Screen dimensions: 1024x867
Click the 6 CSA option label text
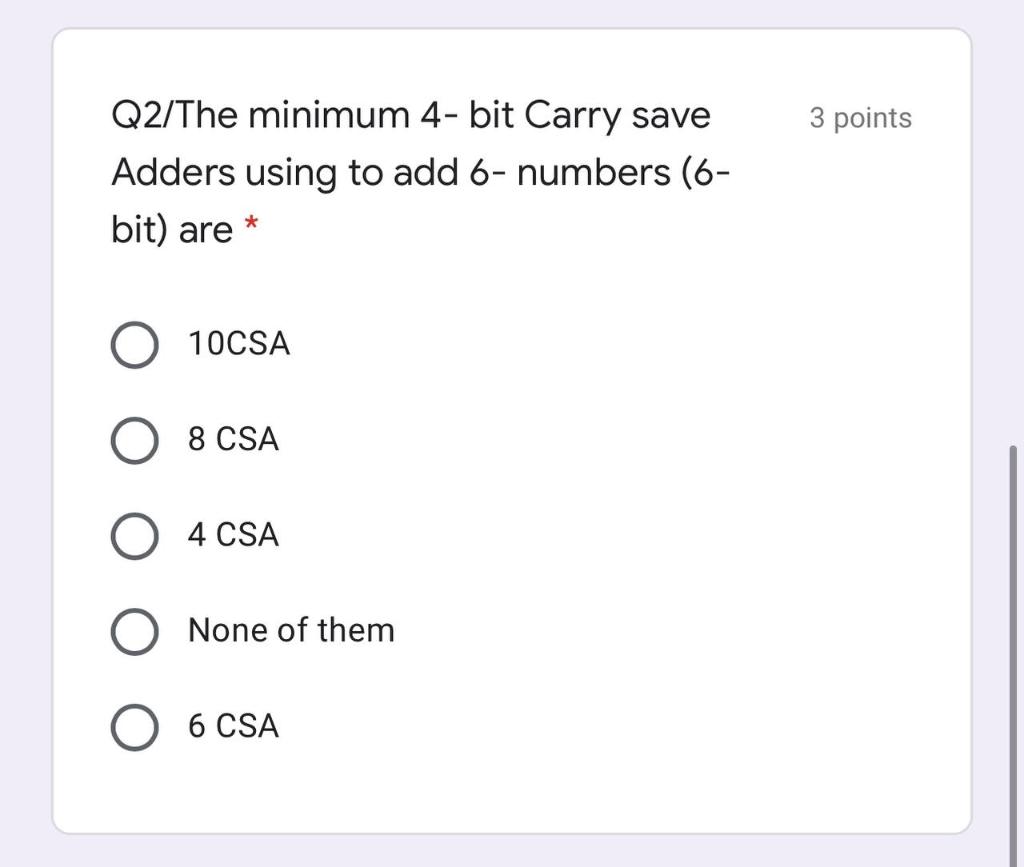232,727
